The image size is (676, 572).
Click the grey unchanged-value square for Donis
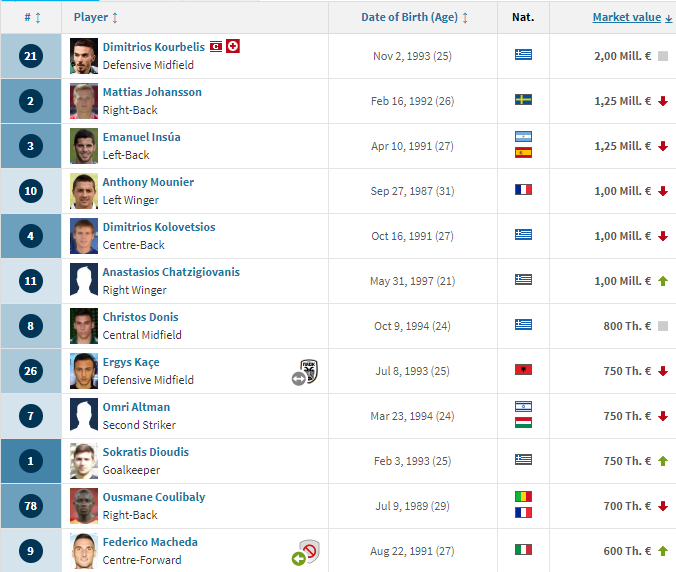coord(663,326)
